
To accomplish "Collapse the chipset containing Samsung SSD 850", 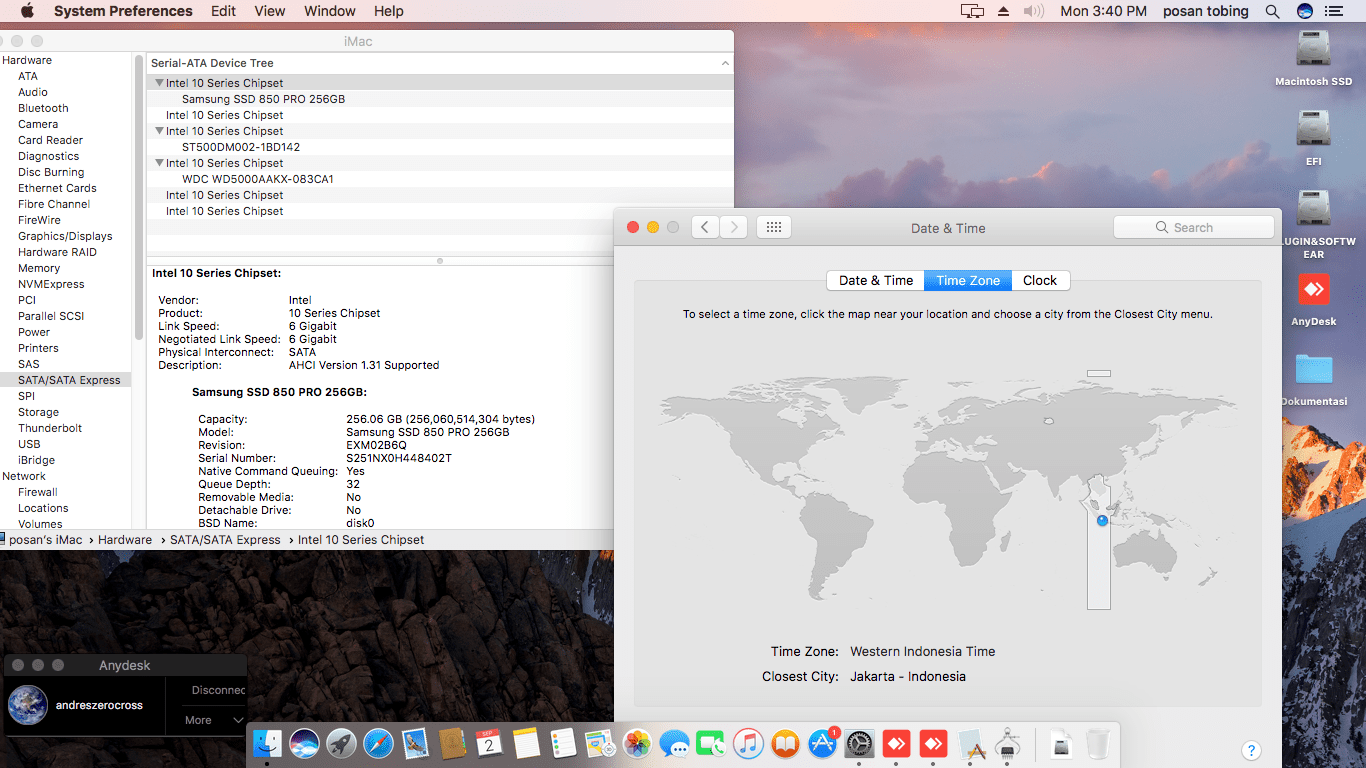I will [159, 83].
